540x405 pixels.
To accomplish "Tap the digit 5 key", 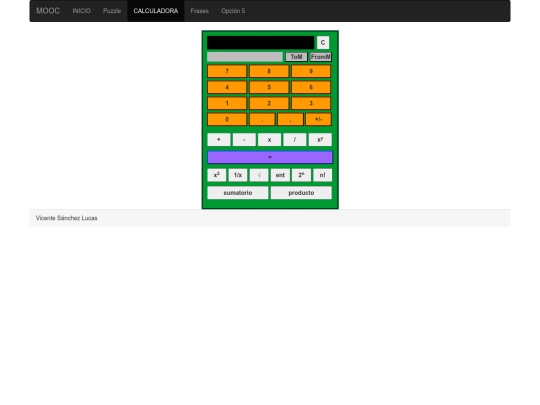I will pos(269,87).
